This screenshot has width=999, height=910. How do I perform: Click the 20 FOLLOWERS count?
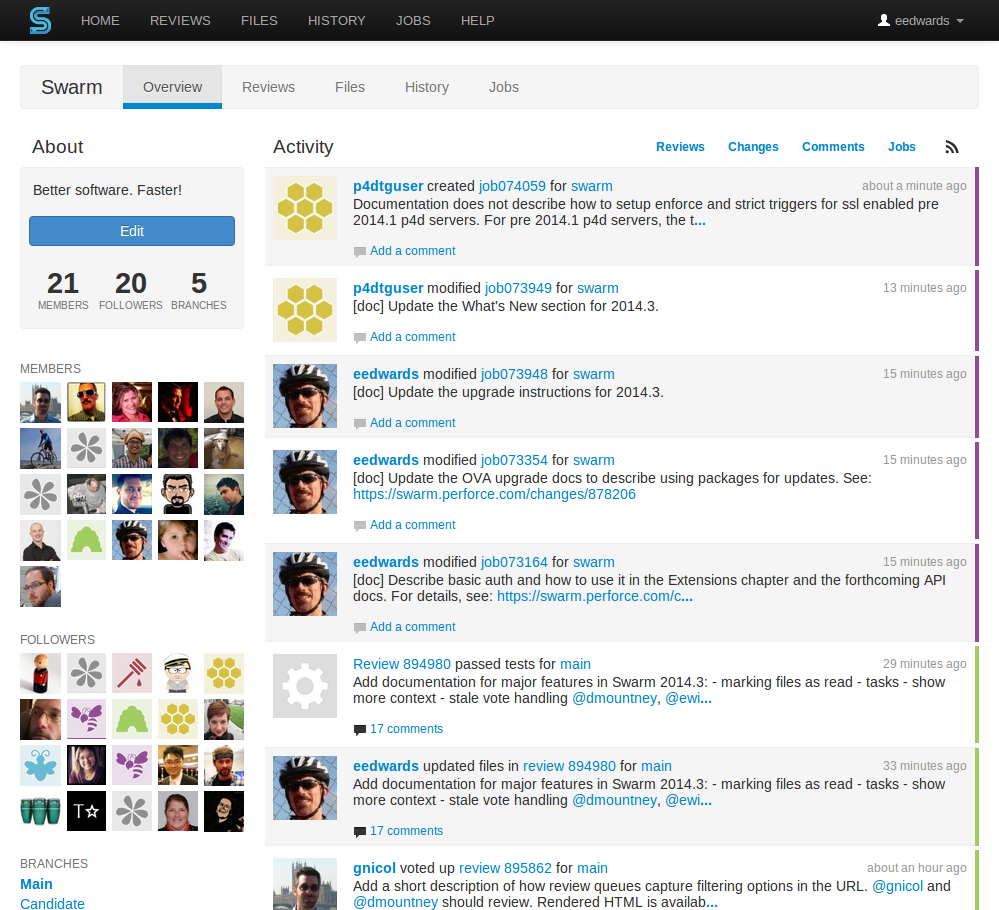pos(131,291)
